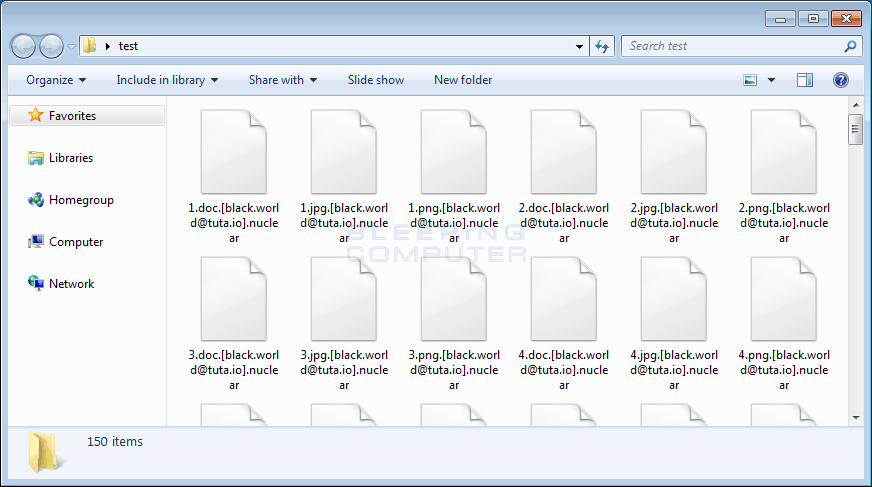
Task: Click the 150 items status text
Action: pyautogui.click(x=115, y=441)
